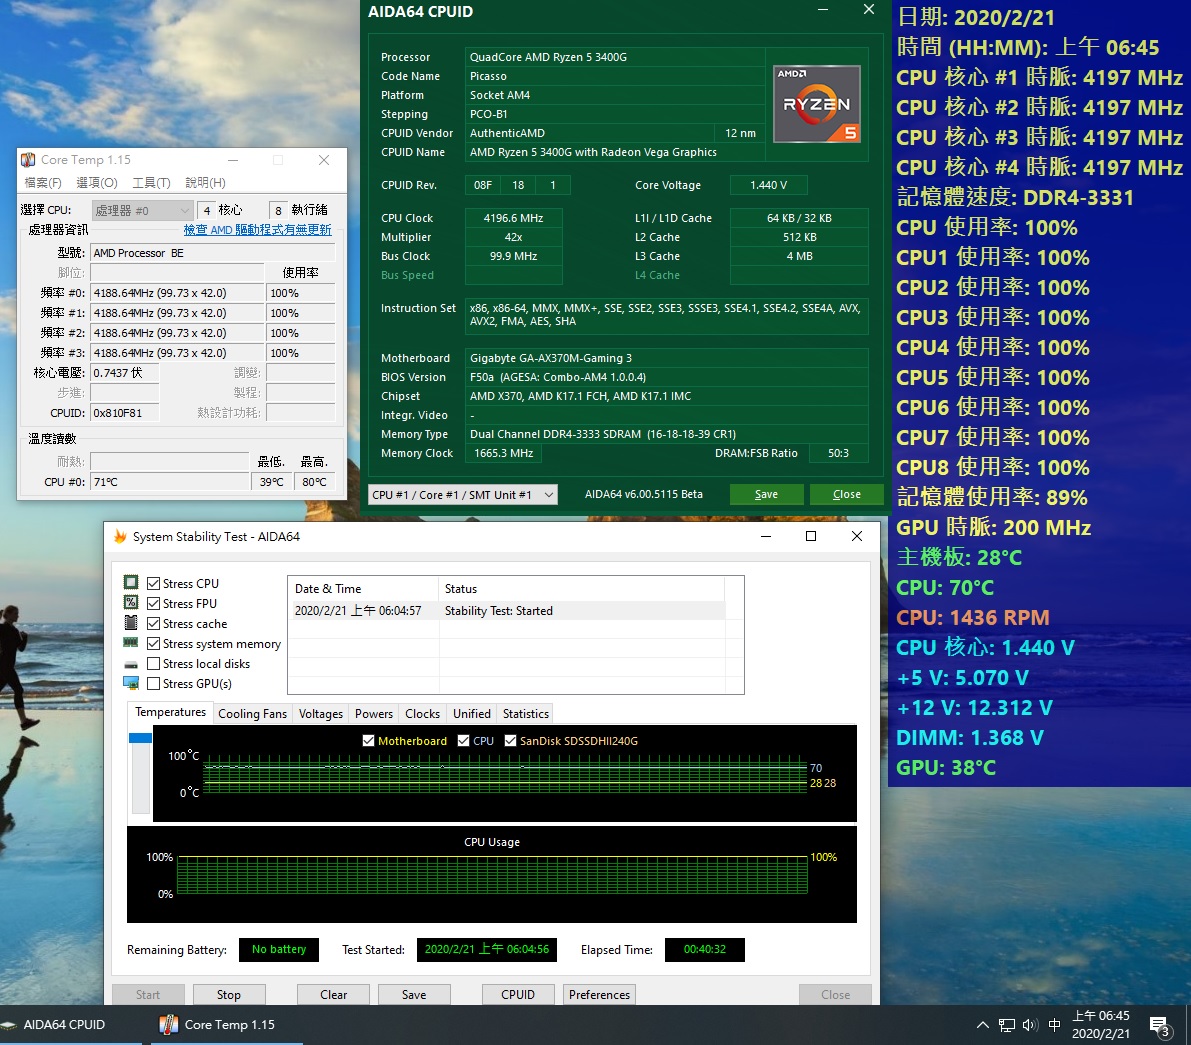Click the system memory RAM icon

pyautogui.click(x=131, y=642)
